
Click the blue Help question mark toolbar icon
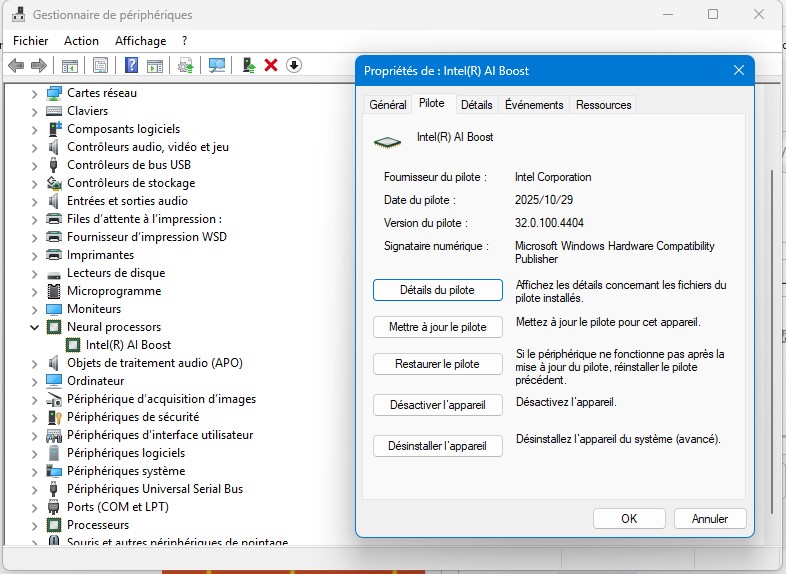coord(131,66)
